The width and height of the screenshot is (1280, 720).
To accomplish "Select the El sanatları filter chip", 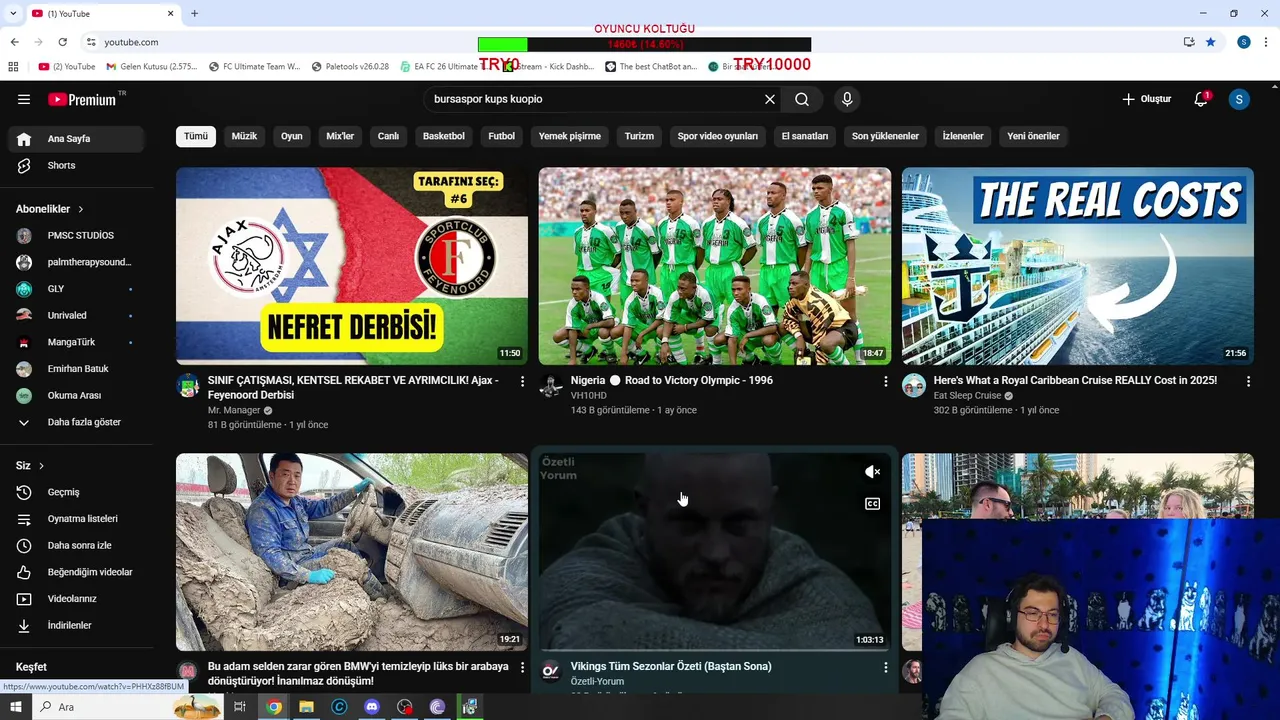I will tap(805, 136).
